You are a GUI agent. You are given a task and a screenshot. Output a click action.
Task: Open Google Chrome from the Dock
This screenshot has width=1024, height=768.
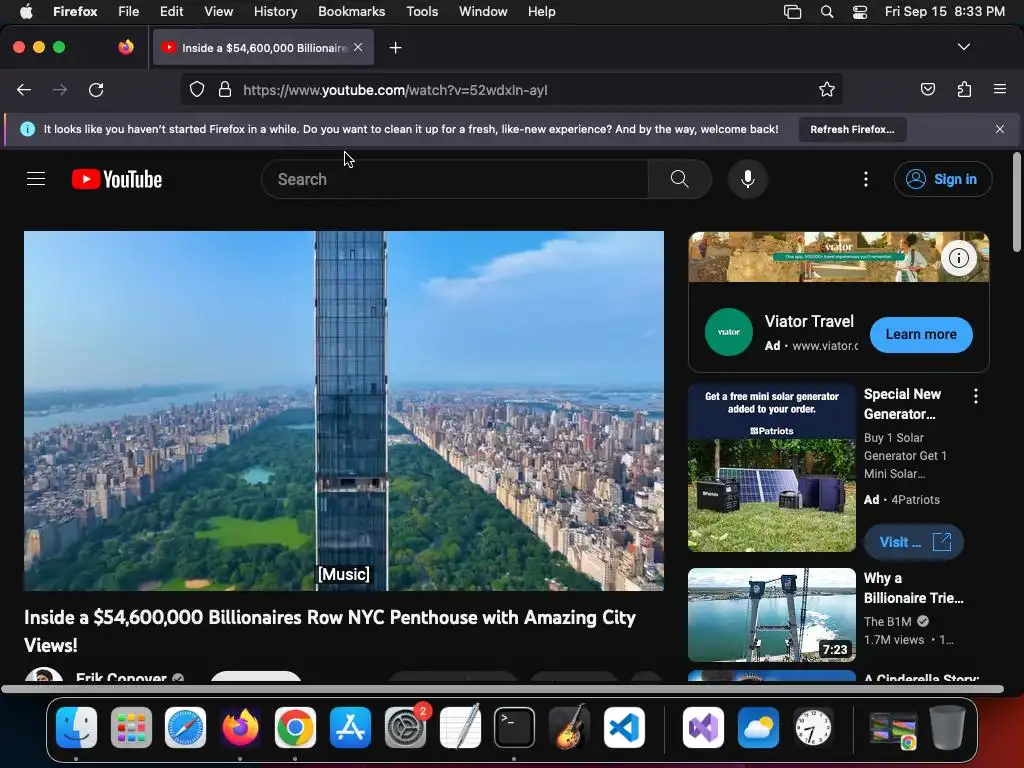[295, 728]
